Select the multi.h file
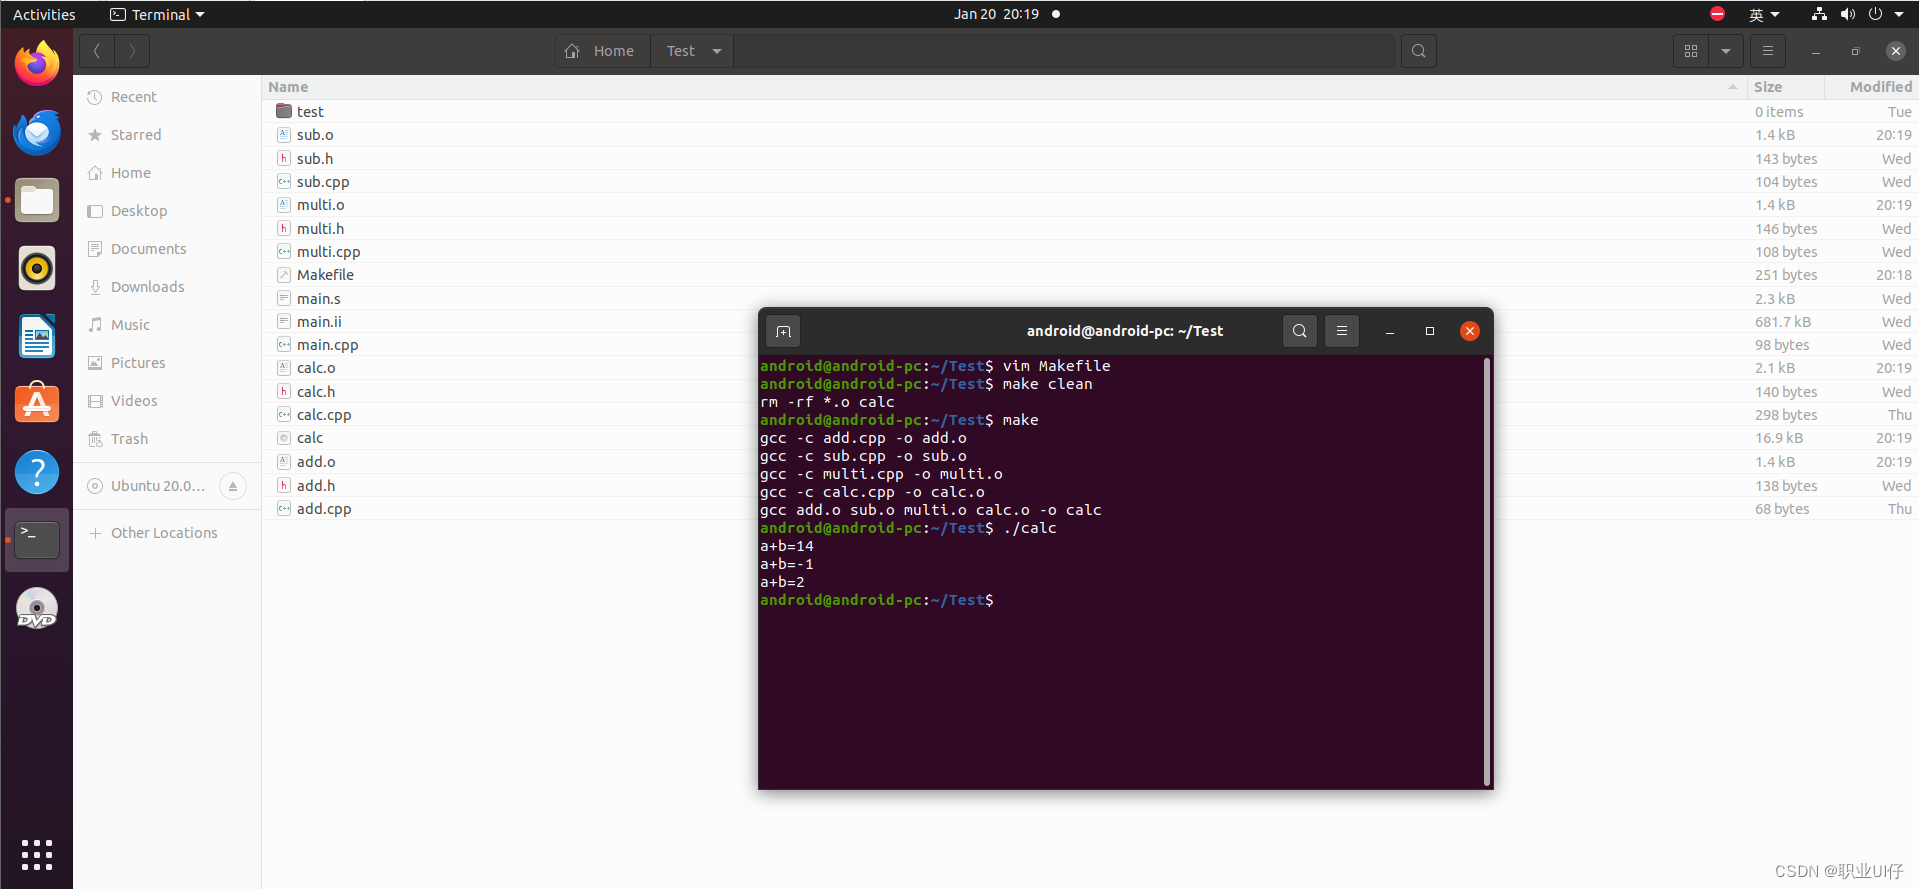The height and width of the screenshot is (889, 1919). (1090, 229)
